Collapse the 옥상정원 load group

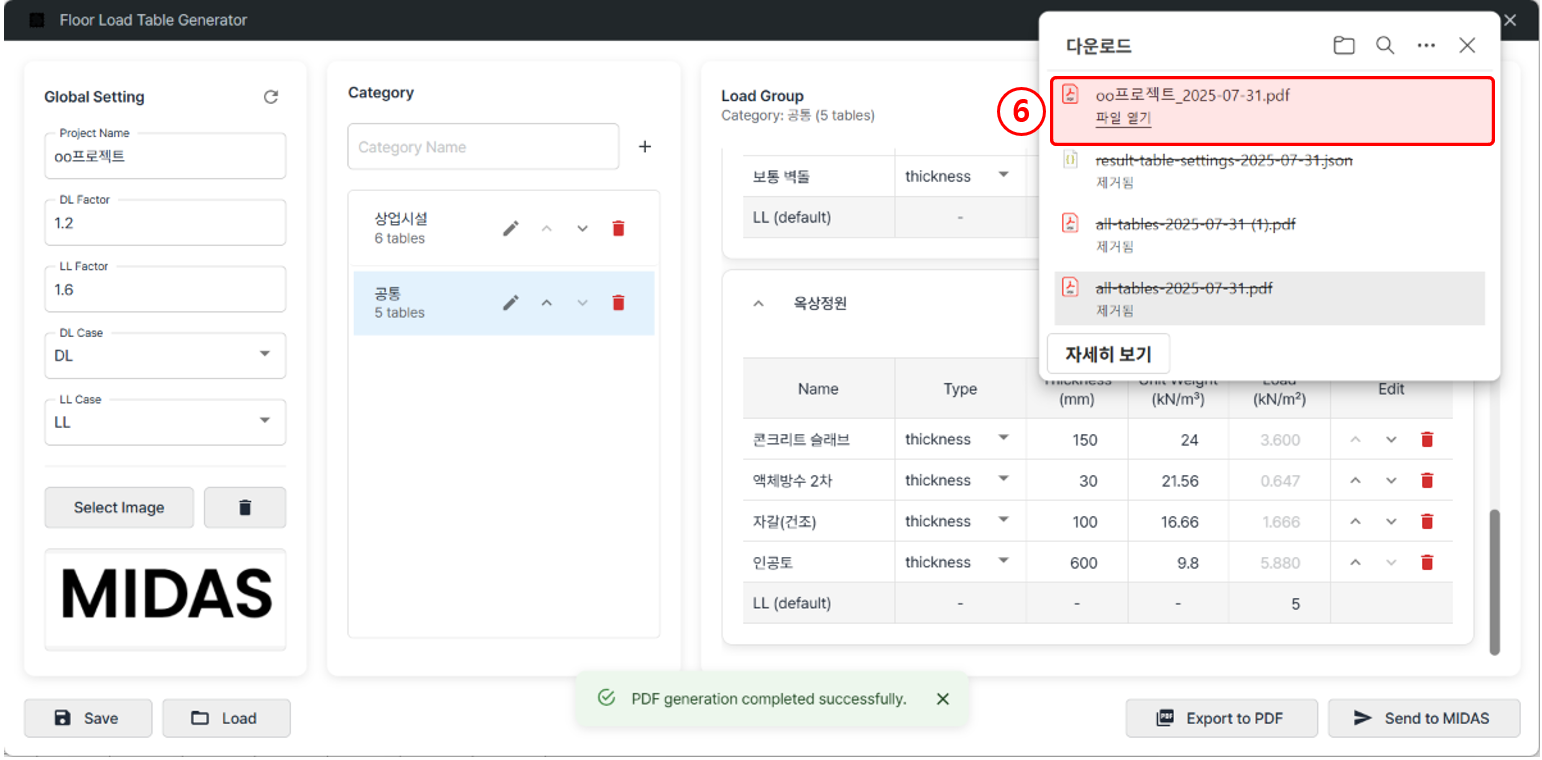758,303
